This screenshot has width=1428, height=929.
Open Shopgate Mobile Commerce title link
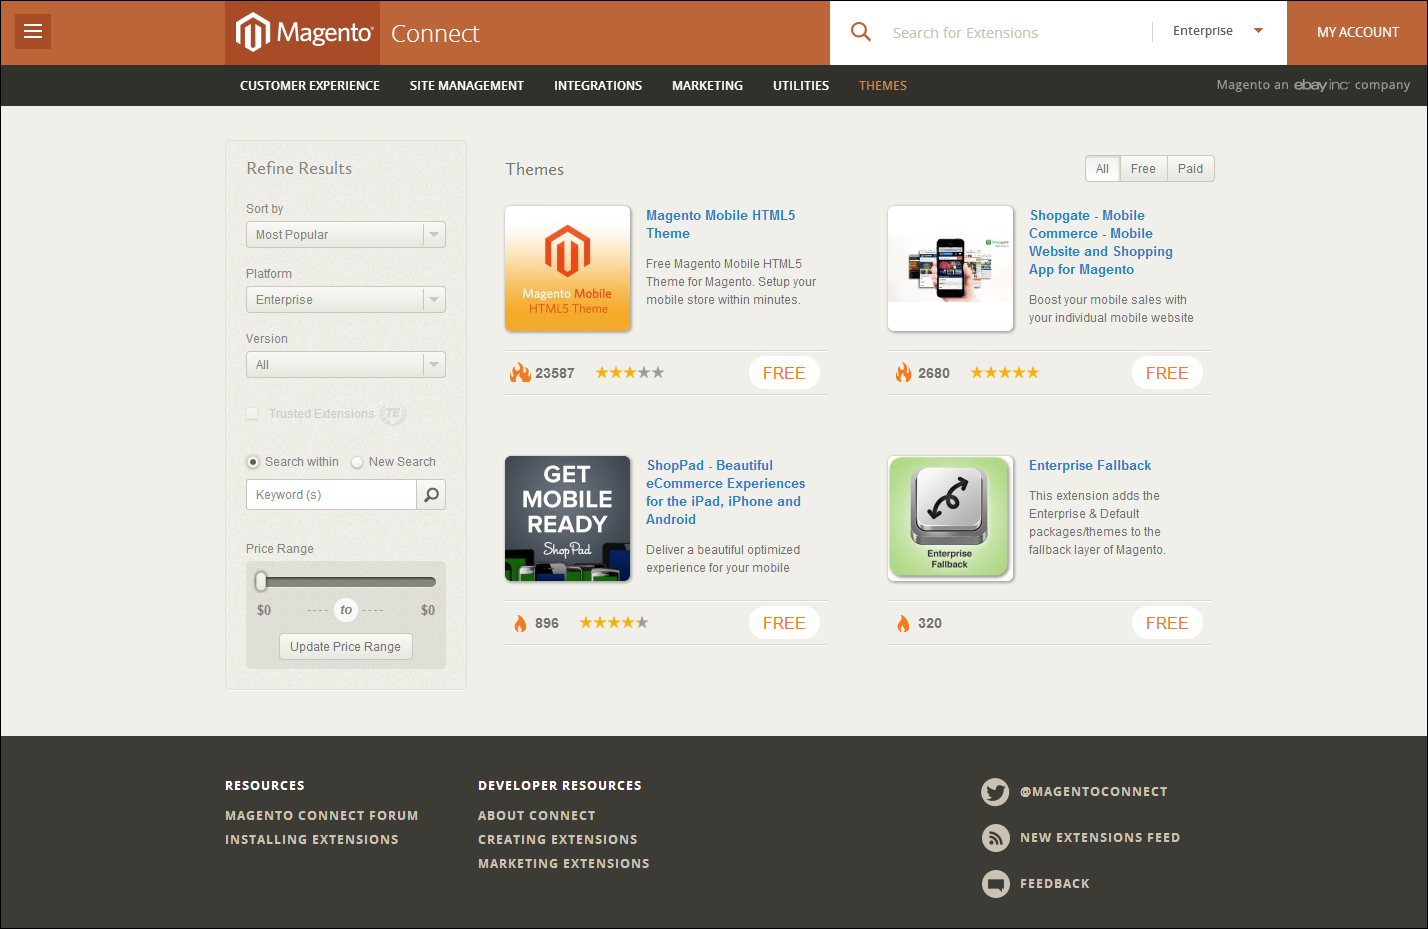click(1100, 242)
